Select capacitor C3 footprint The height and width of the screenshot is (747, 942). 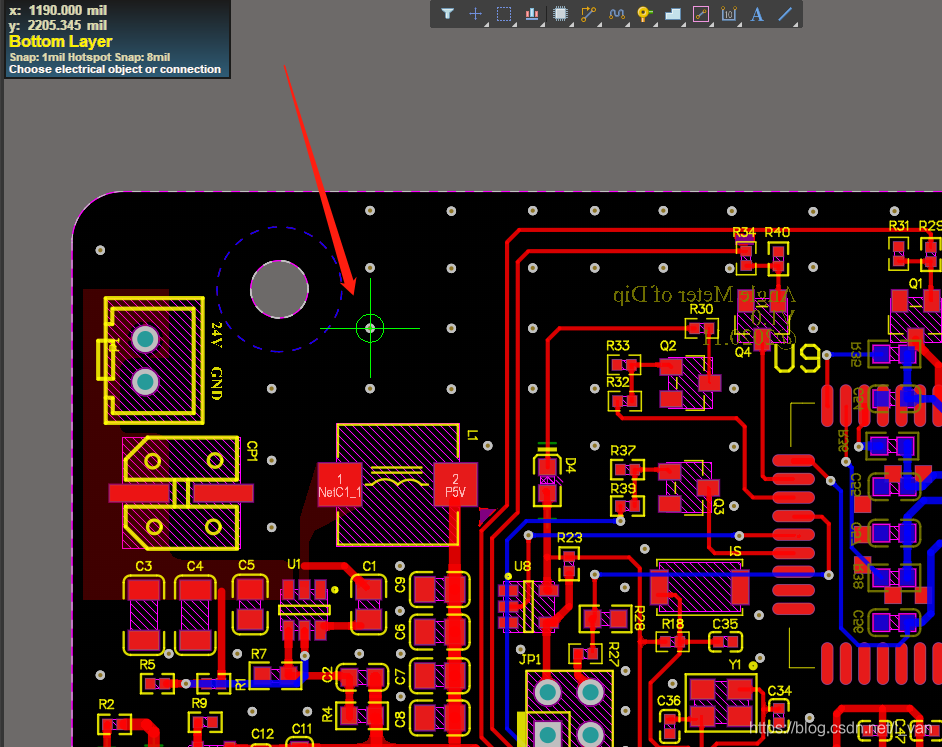pyautogui.click(x=144, y=615)
